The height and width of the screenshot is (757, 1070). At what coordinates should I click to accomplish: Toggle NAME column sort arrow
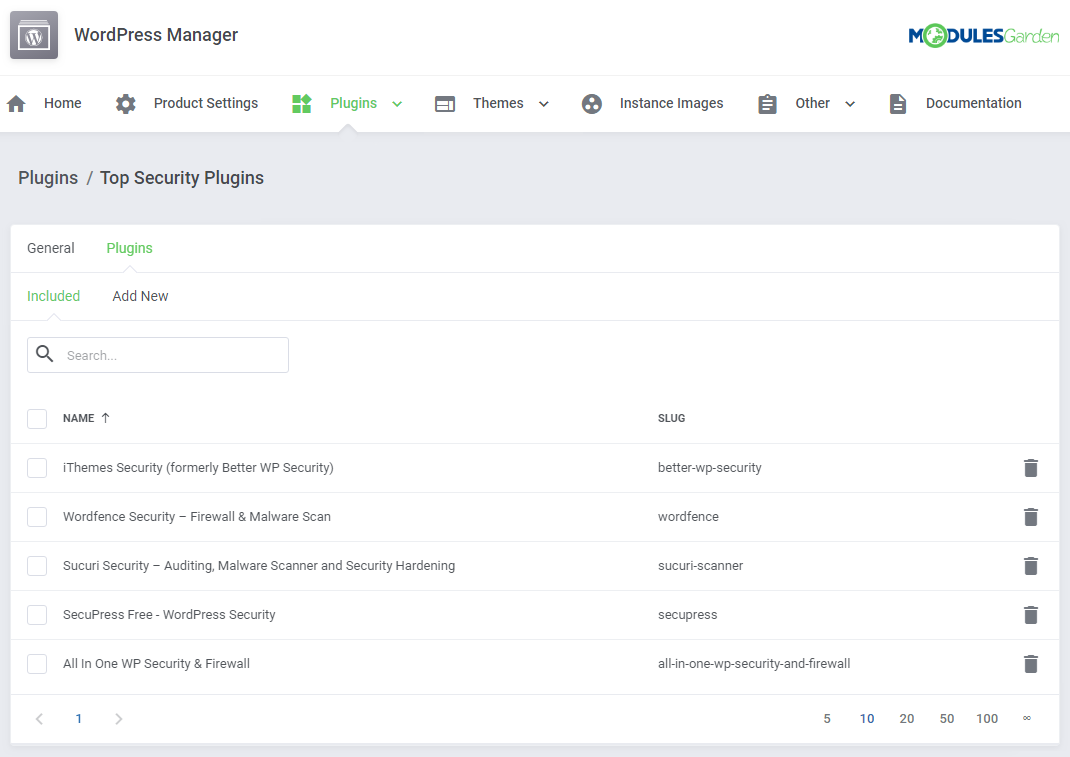[105, 418]
